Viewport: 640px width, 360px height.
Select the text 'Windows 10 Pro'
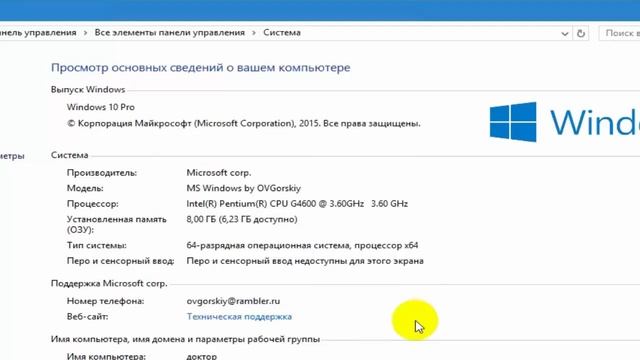[101, 107]
